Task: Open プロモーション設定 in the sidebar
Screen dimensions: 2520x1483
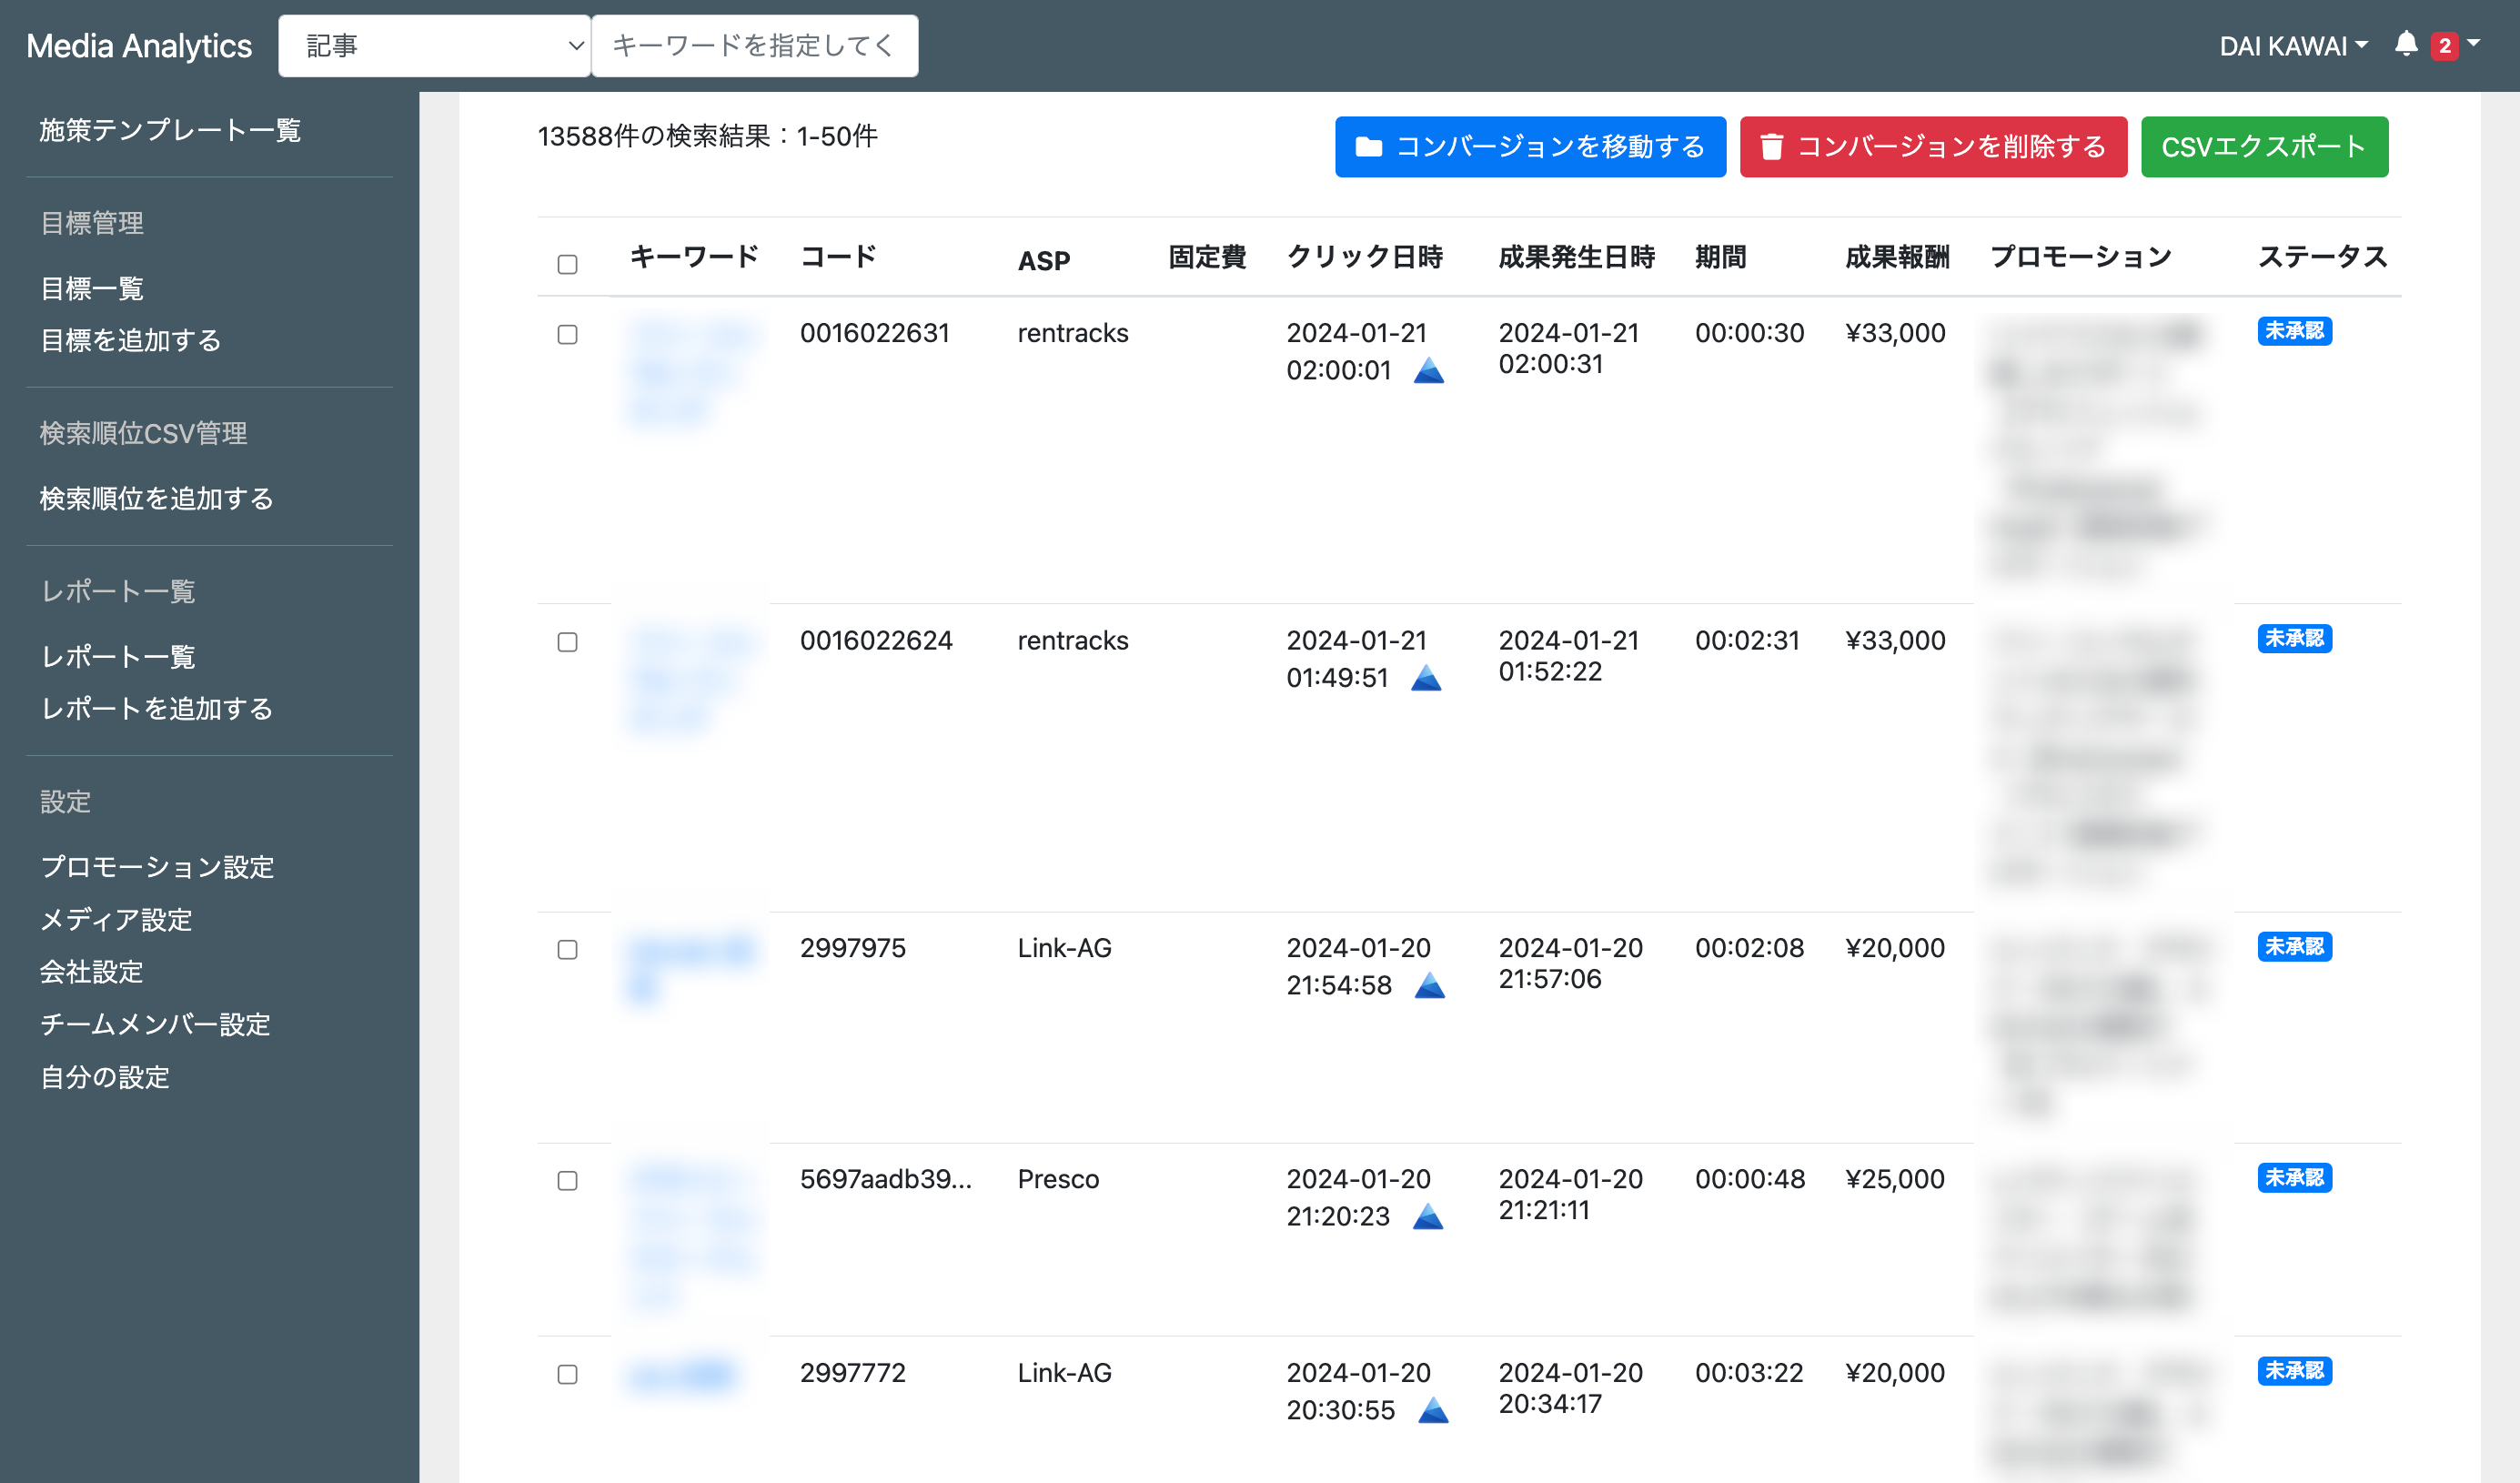Action: (157, 867)
